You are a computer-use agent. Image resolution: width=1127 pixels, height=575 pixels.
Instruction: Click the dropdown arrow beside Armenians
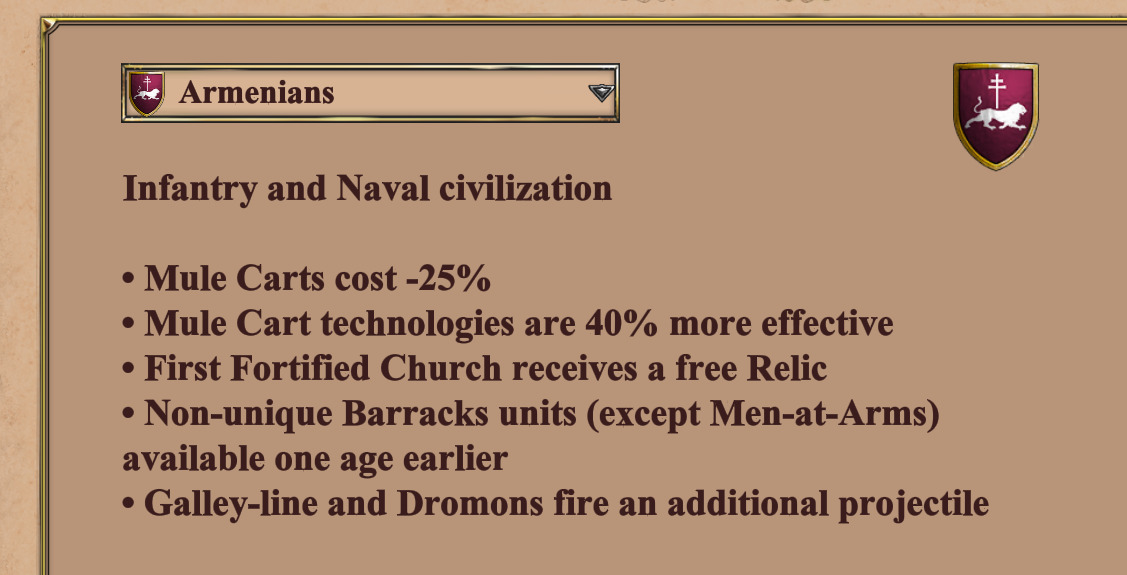click(x=600, y=93)
